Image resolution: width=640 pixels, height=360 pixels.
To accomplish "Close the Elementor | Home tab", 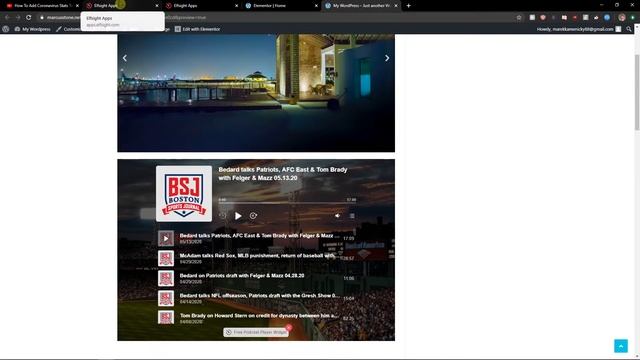I will [316, 6].
